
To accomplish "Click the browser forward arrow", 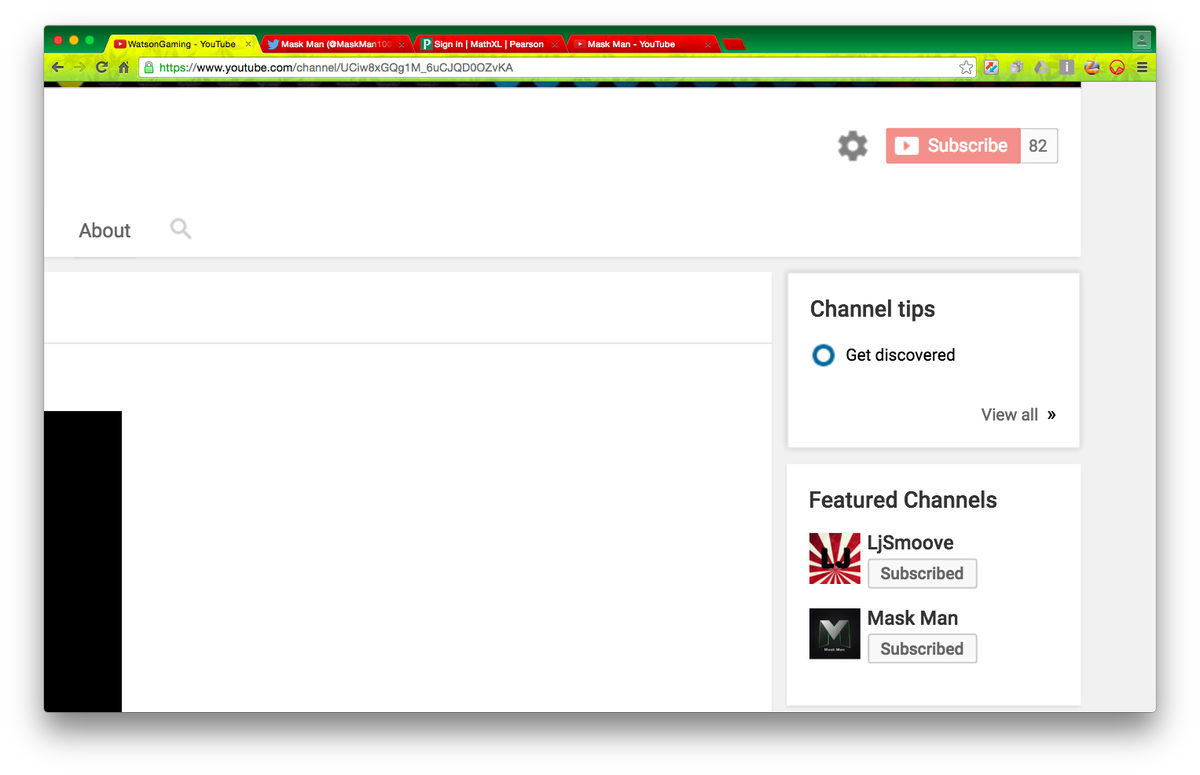I will (x=80, y=68).
